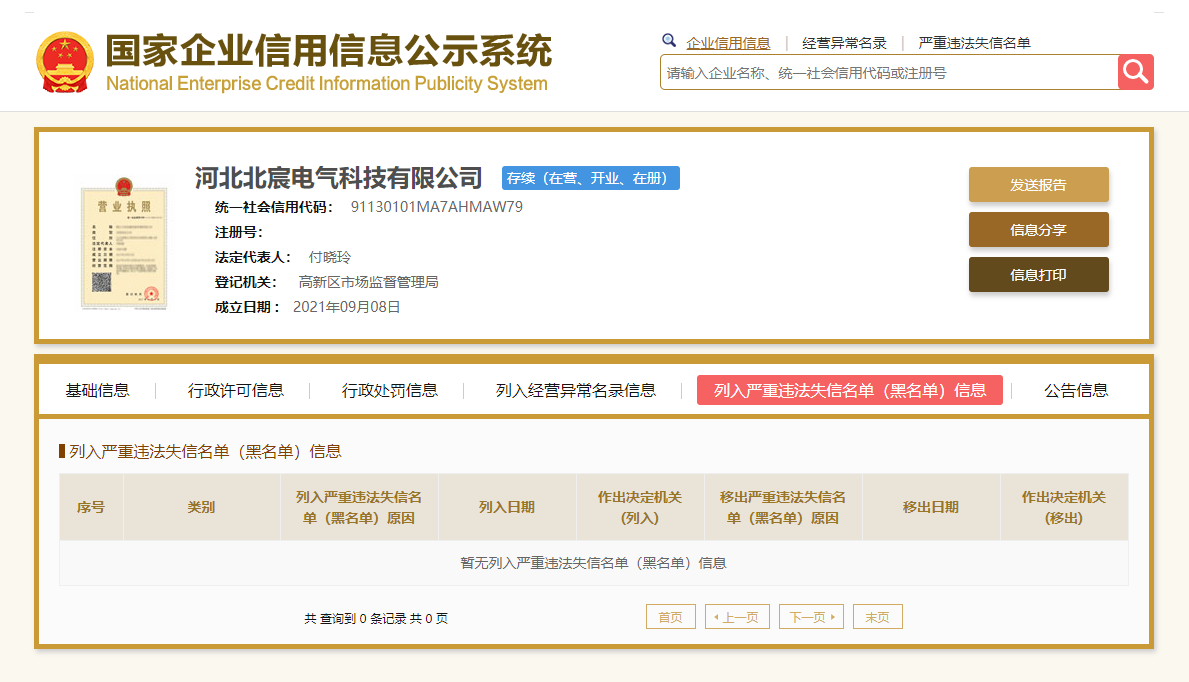Switch to the 基础信息 tab
1189x682 pixels.
point(97,391)
